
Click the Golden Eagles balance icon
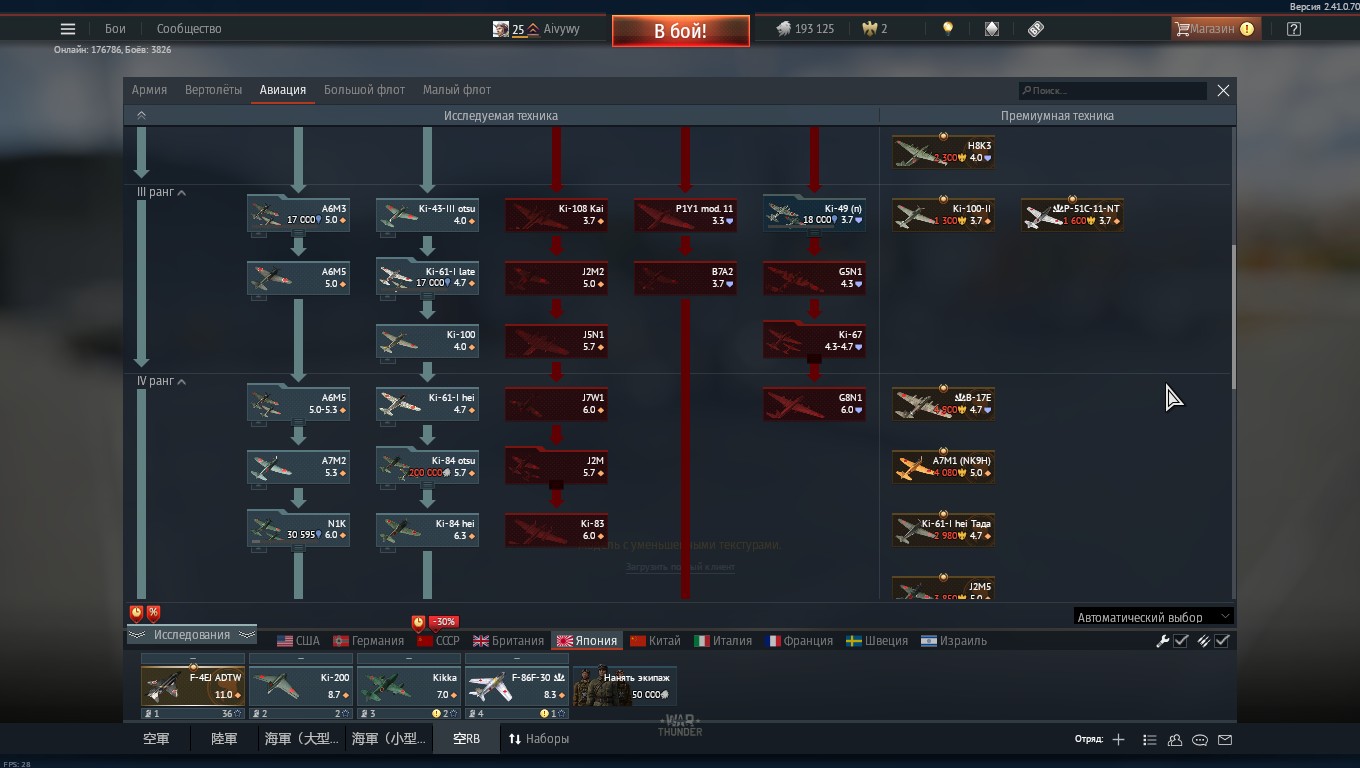(870, 29)
